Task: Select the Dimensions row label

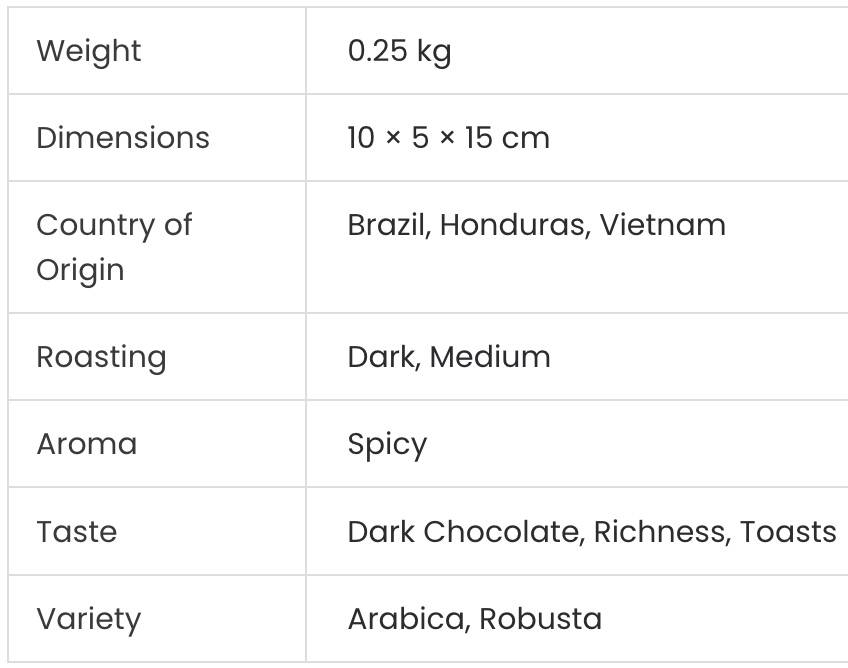Action: tap(123, 138)
